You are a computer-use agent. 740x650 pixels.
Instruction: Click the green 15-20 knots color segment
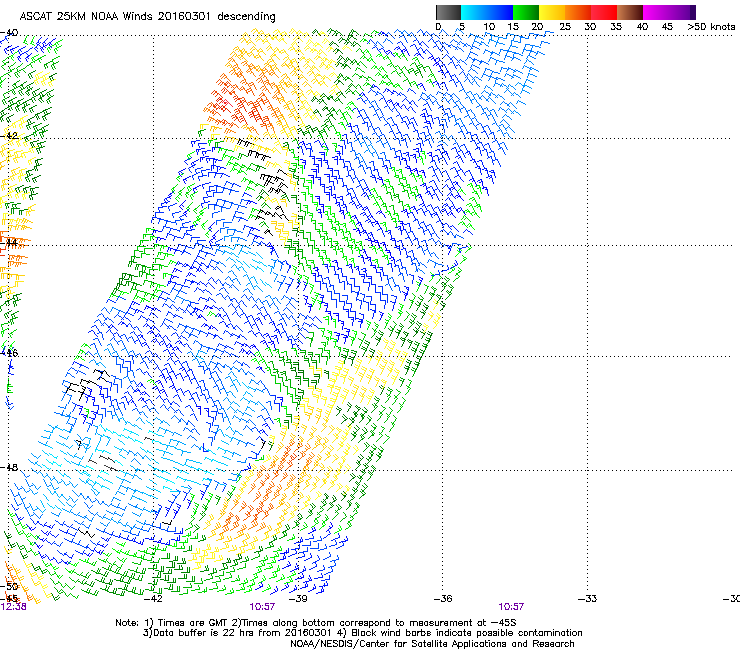pos(526,12)
